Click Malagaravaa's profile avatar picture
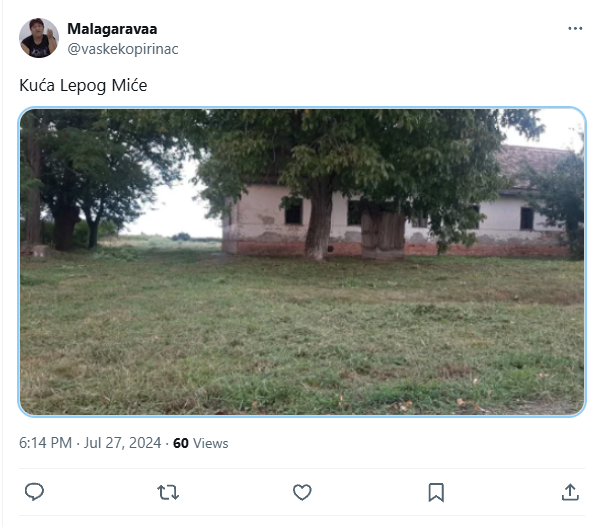 [39, 38]
